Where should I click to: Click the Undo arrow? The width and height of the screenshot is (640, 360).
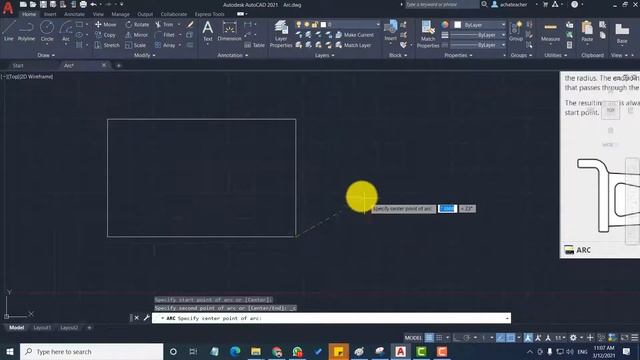93,4
